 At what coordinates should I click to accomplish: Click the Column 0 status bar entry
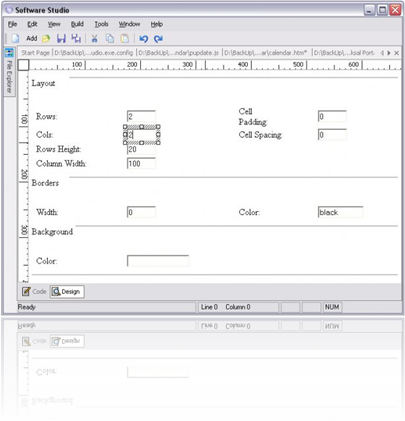click(x=238, y=307)
